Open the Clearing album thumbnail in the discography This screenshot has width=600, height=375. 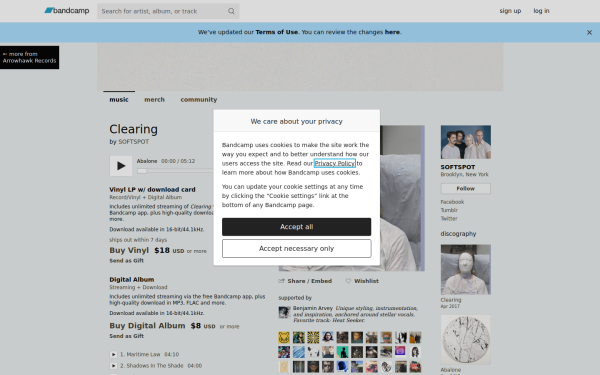click(x=466, y=269)
